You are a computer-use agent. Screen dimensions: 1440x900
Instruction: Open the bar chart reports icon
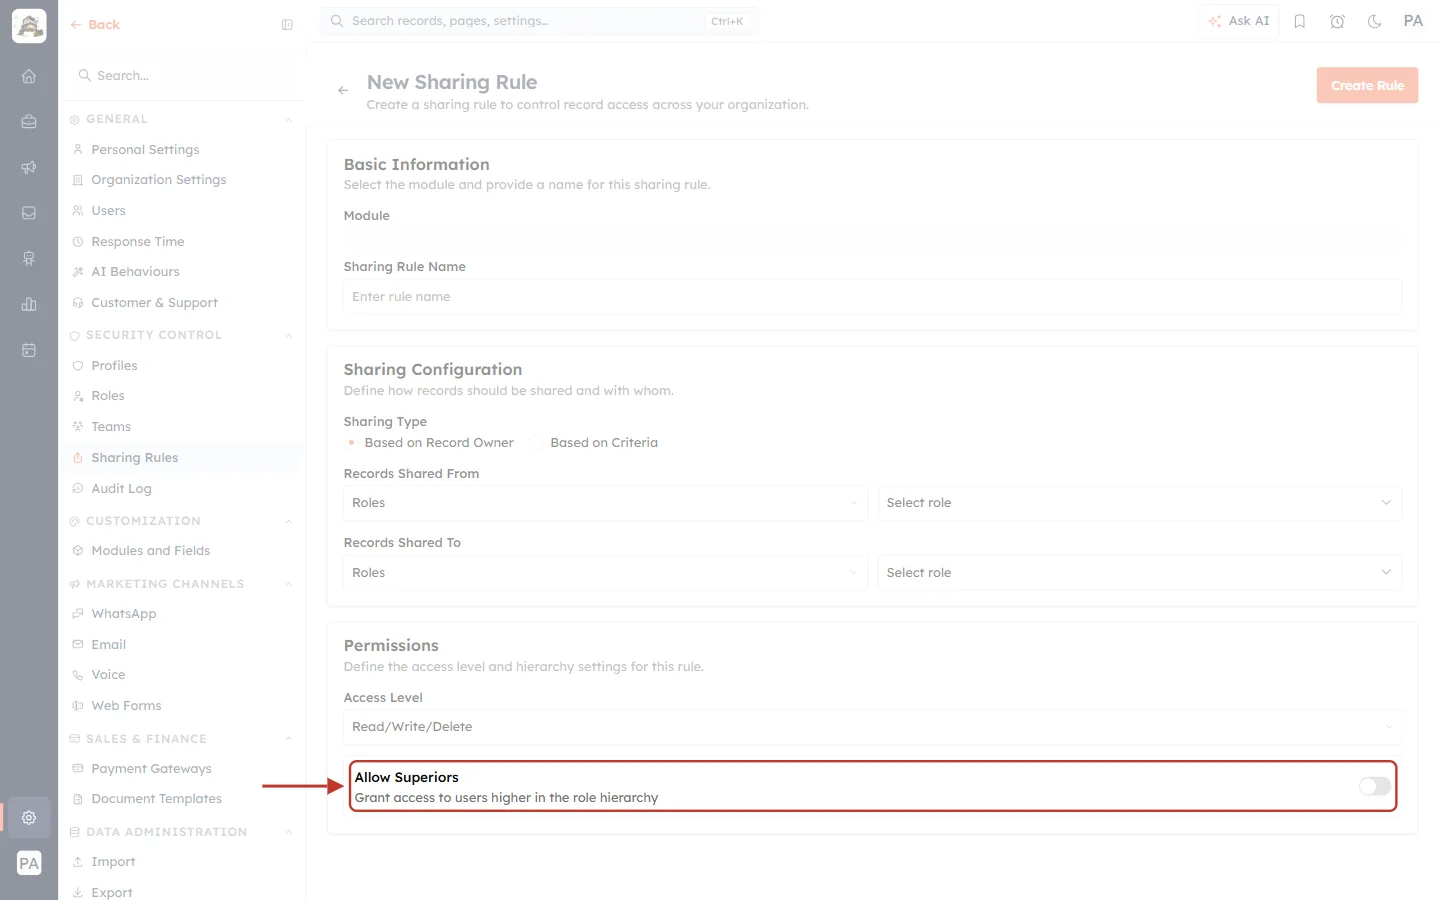point(29,304)
